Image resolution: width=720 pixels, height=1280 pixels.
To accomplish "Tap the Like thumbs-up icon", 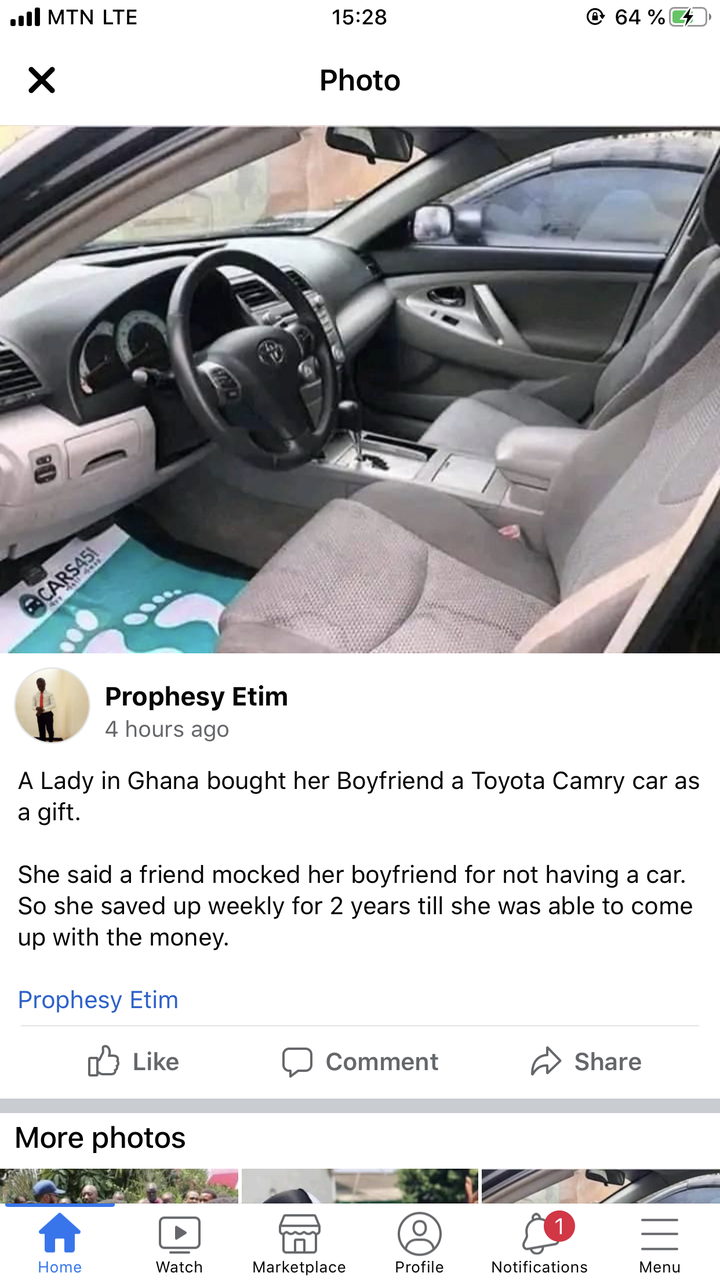I will [104, 1061].
